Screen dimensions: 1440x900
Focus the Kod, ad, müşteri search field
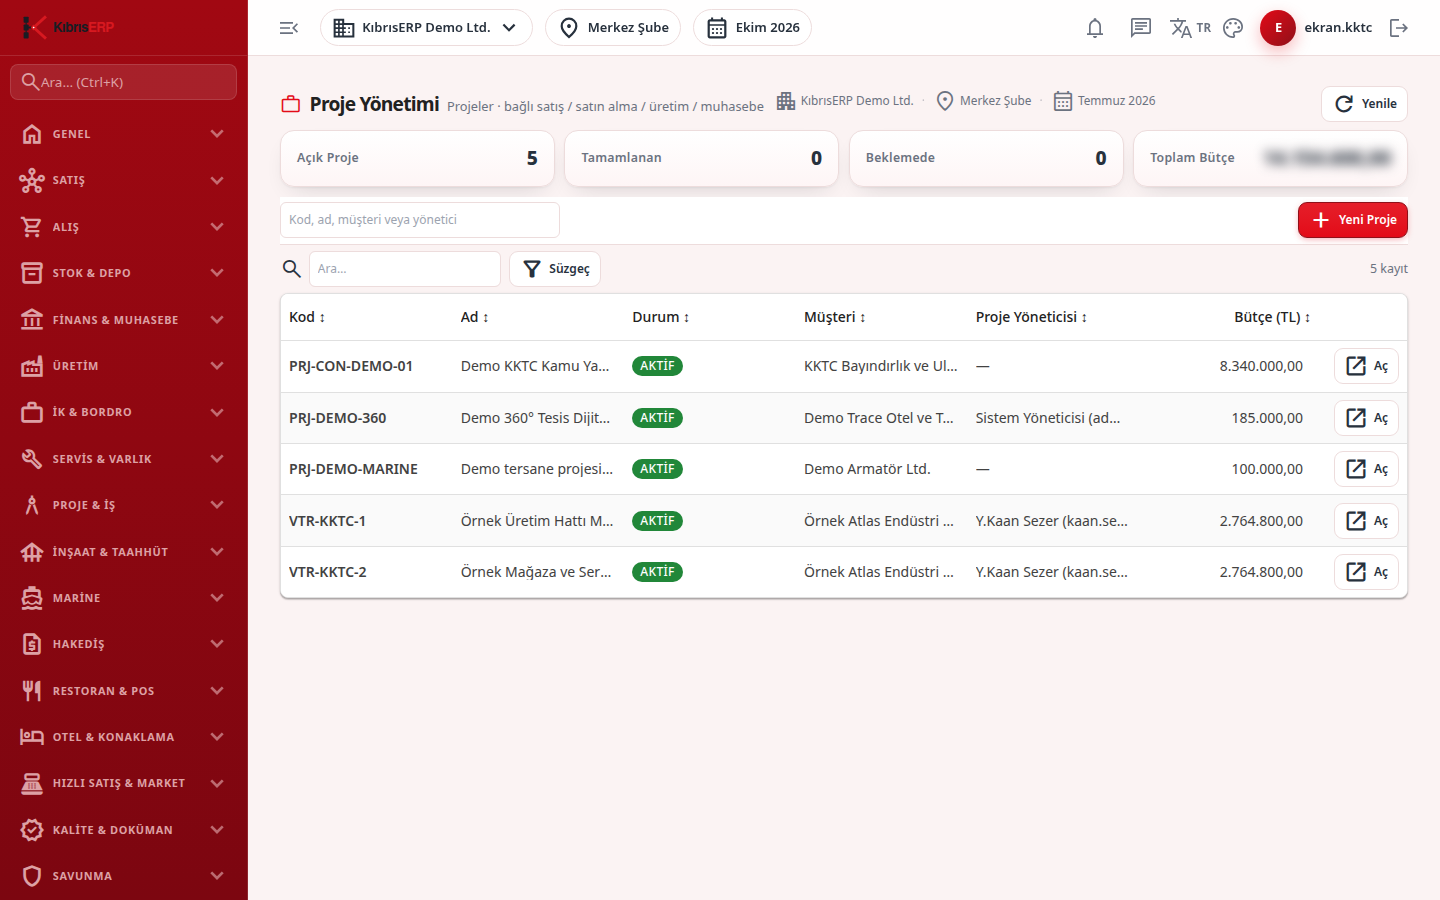[x=420, y=220]
